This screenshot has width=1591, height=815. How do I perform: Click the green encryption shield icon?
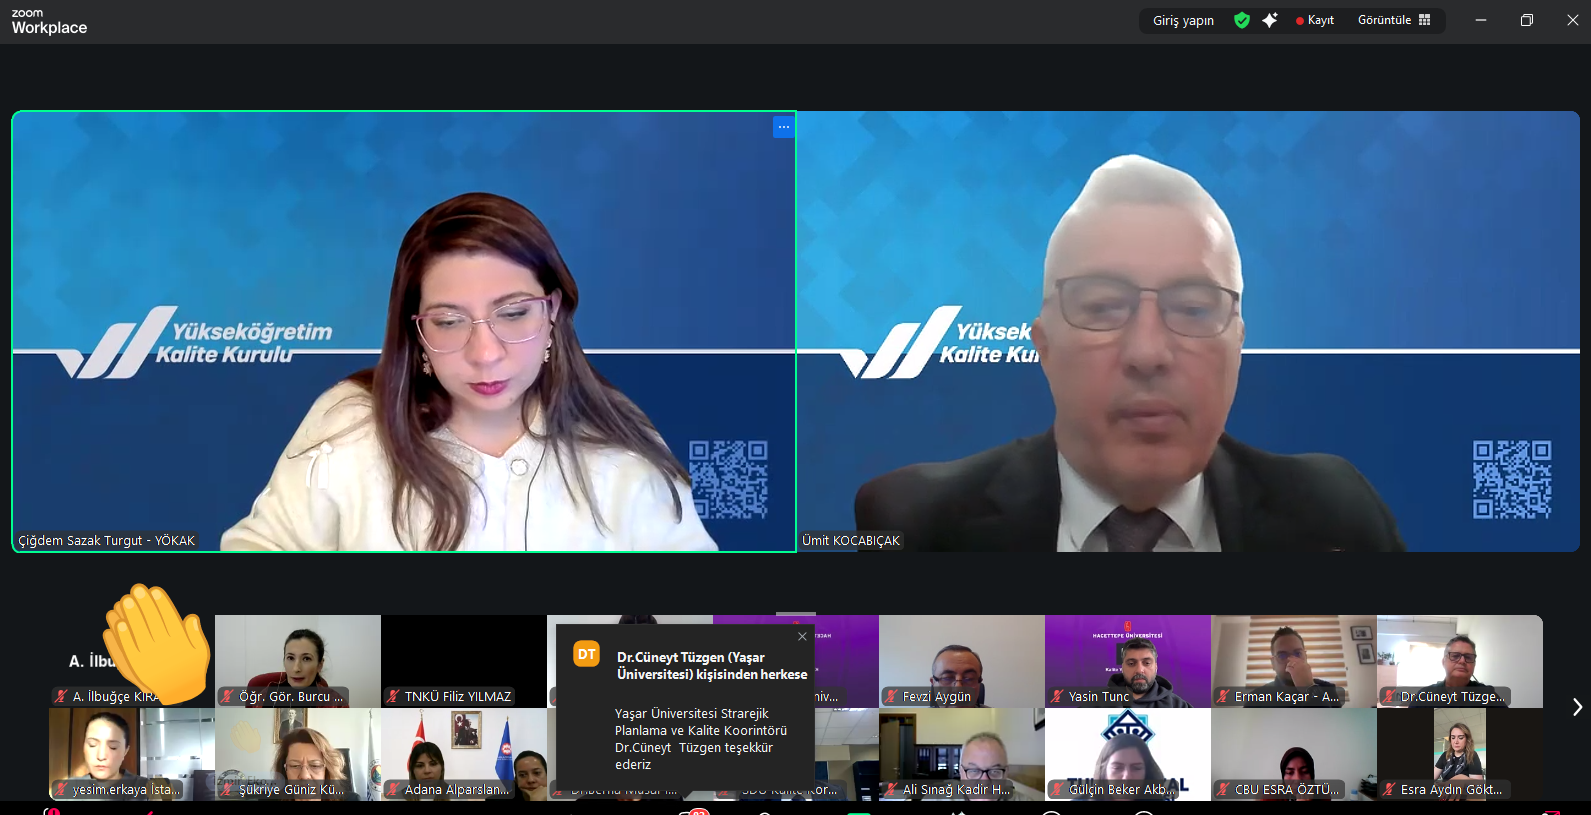pyautogui.click(x=1241, y=20)
